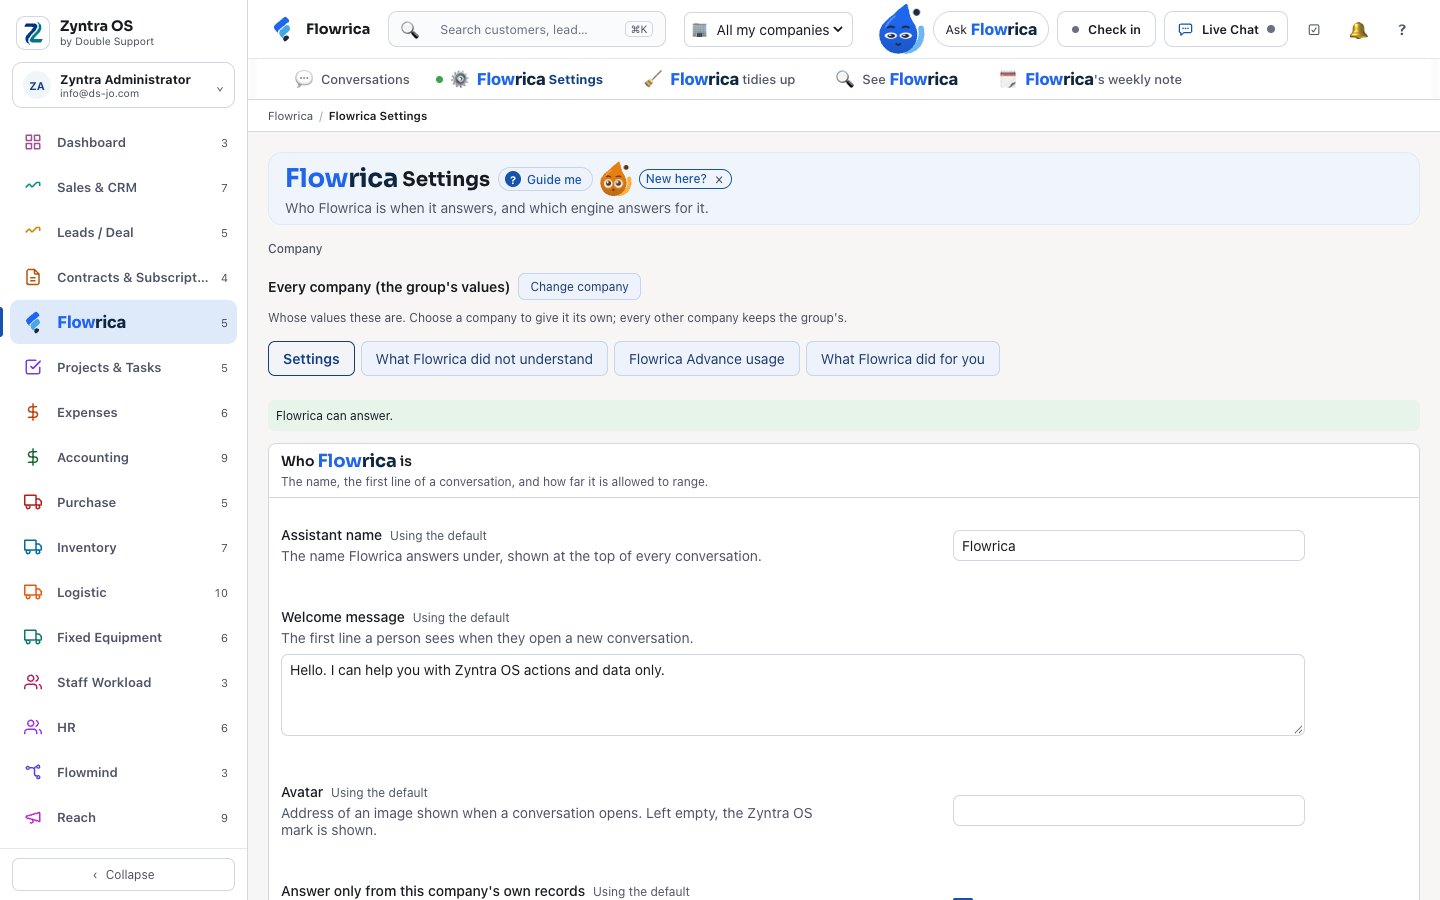
Task: Open Live Chat
Action: coord(1226,30)
